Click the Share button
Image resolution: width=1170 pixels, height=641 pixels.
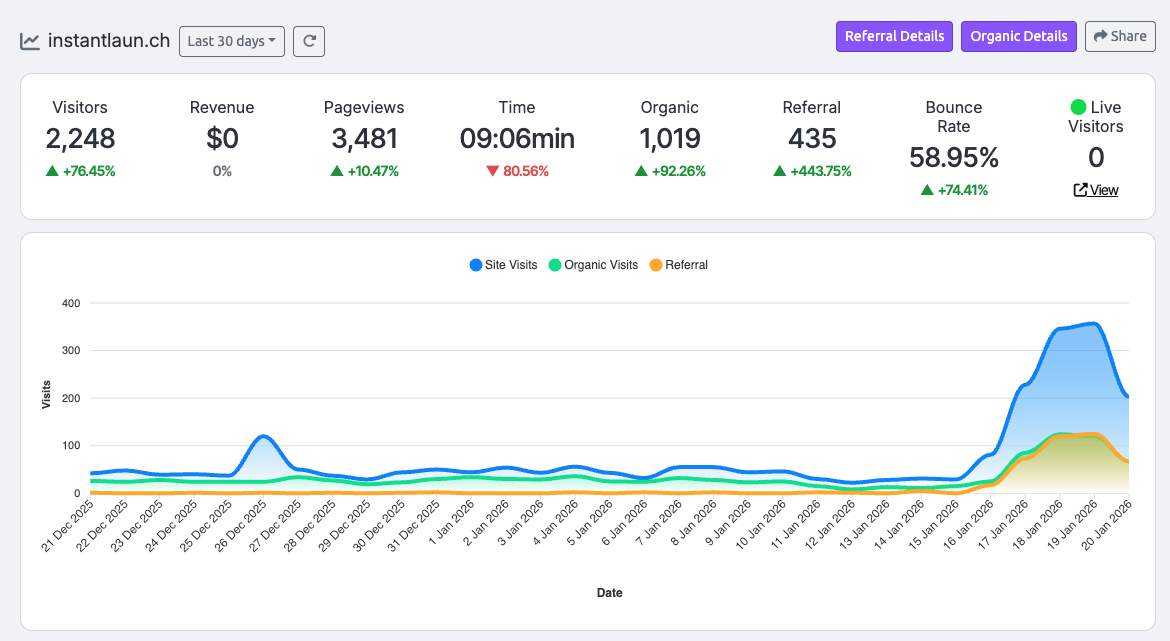[x=1120, y=36]
